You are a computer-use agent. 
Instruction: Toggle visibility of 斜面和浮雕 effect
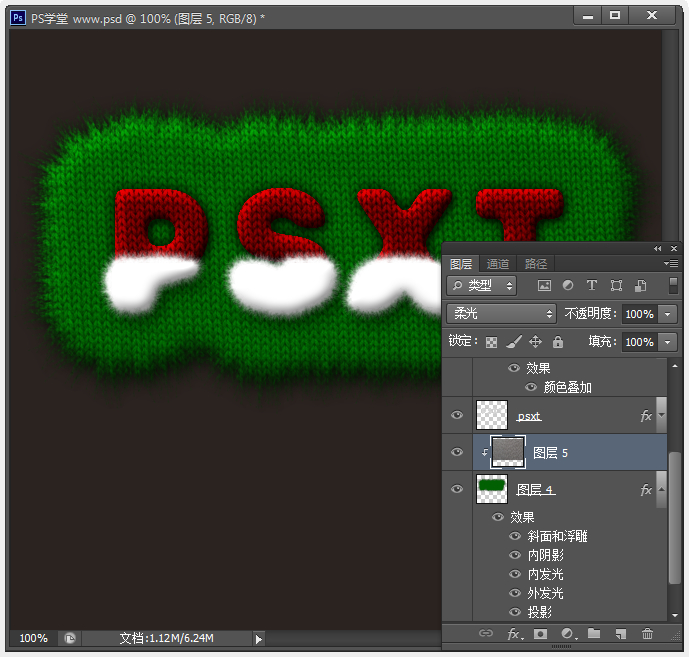point(515,536)
